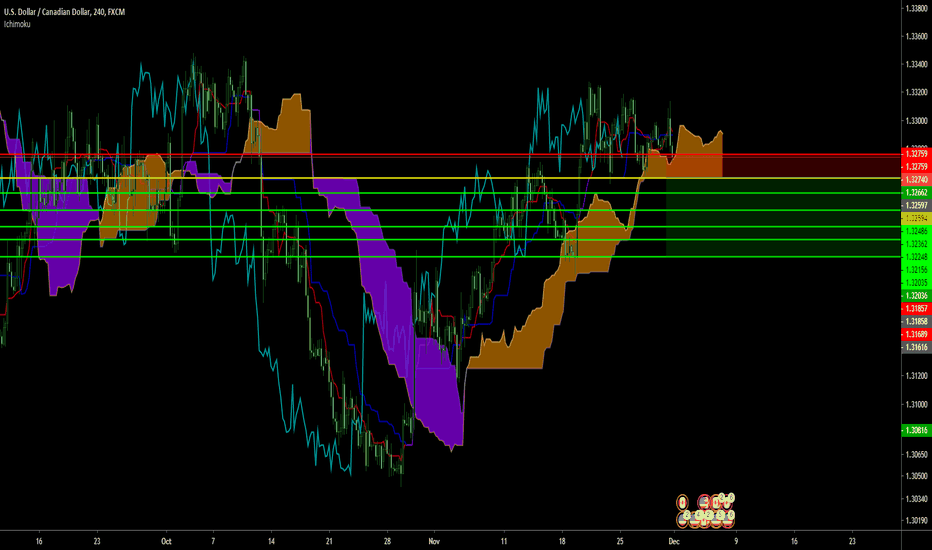This screenshot has width=932, height=550.
Task: Click the yellow 1.32740 price label
Action: click(x=915, y=178)
